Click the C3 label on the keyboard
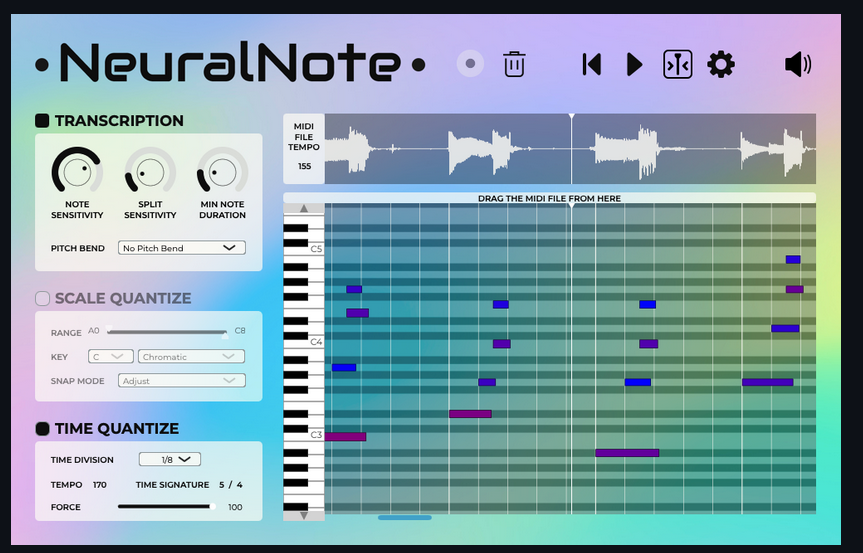Viewport: 863px width, 553px height. pyautogui.click(x=316, y=435)
